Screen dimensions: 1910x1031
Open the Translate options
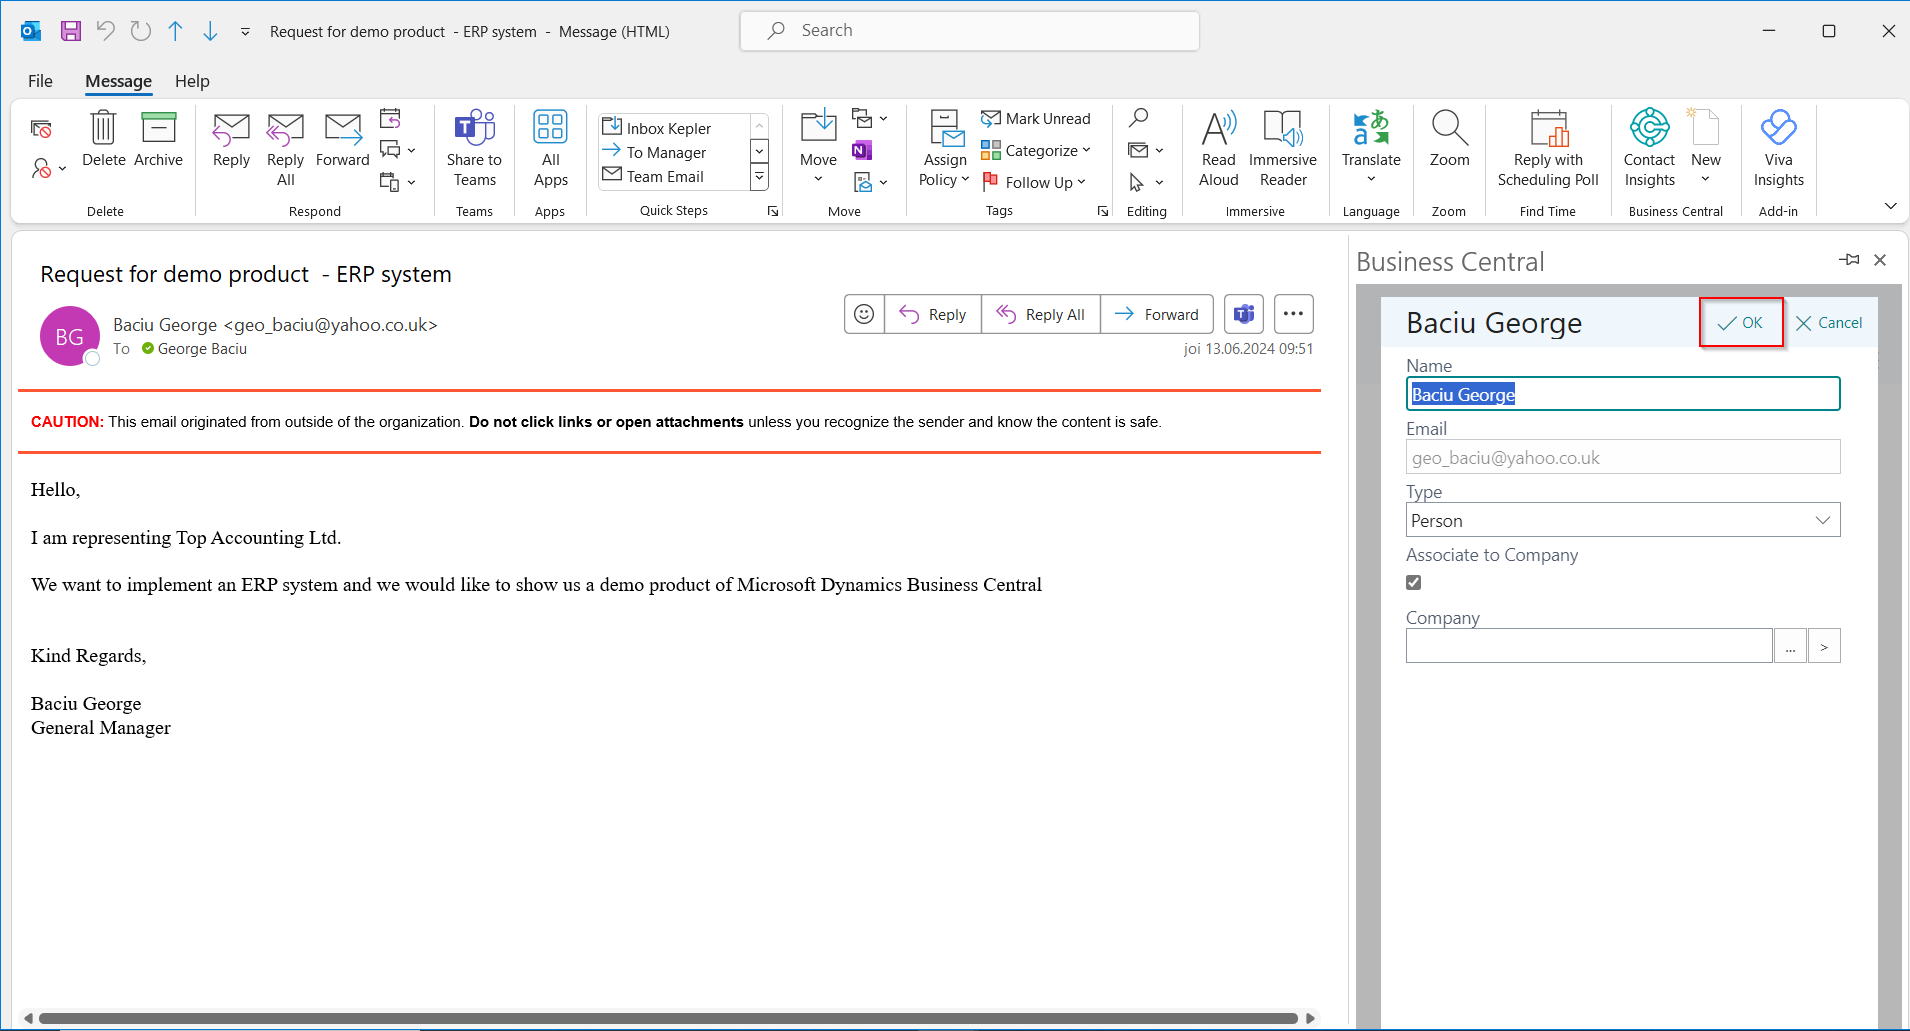(1371, 148)
